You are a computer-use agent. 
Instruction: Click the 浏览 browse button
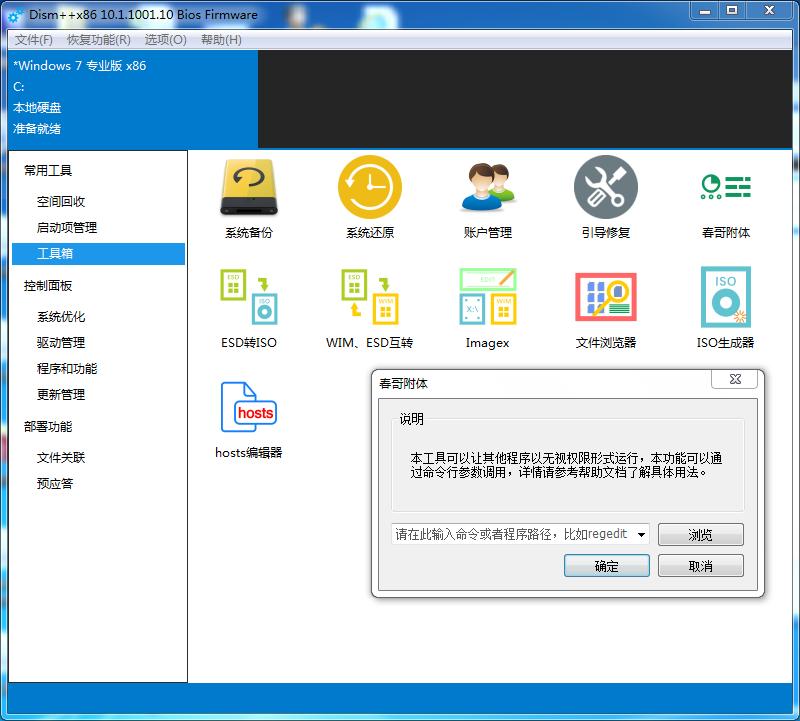pos(700,534)
